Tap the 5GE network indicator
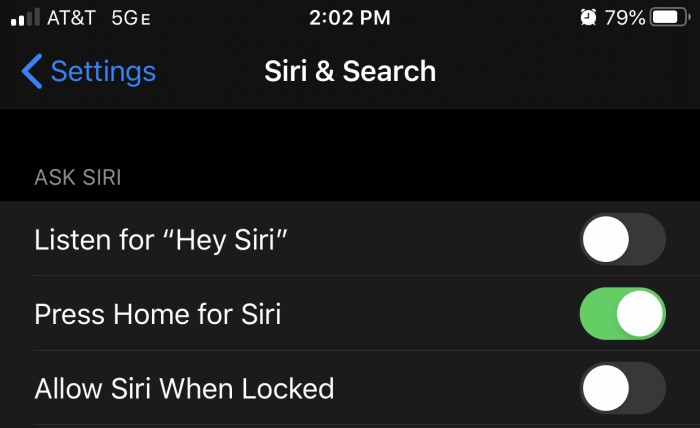 point(131,18)
